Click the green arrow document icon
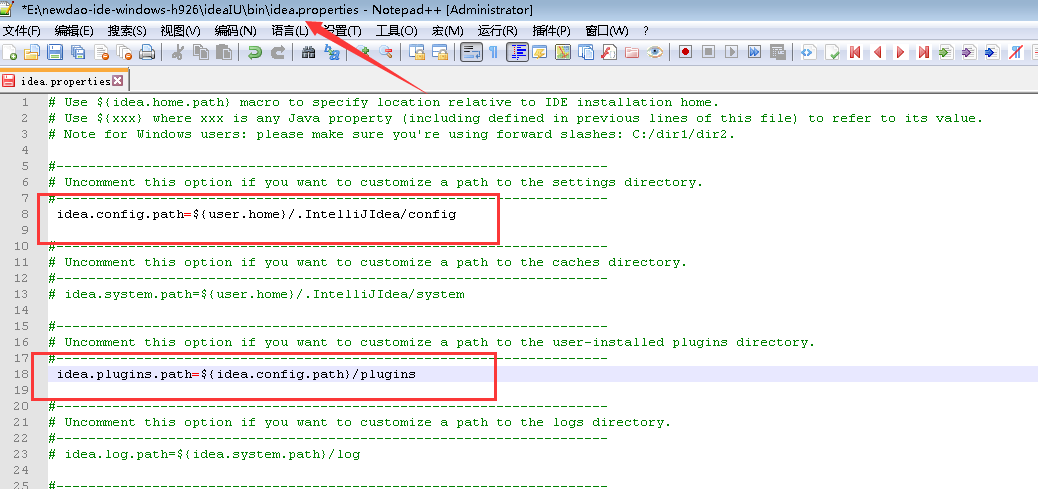This screenshot has width=1038, height=489. [x=946, y=52]
